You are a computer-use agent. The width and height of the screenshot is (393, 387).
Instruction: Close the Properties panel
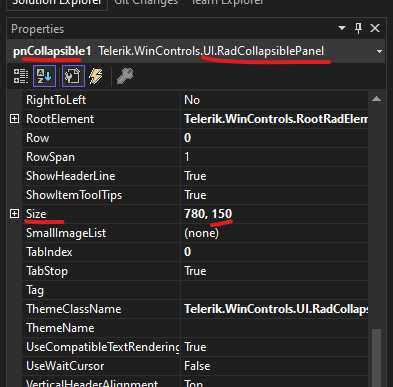(x=375, y=28)
